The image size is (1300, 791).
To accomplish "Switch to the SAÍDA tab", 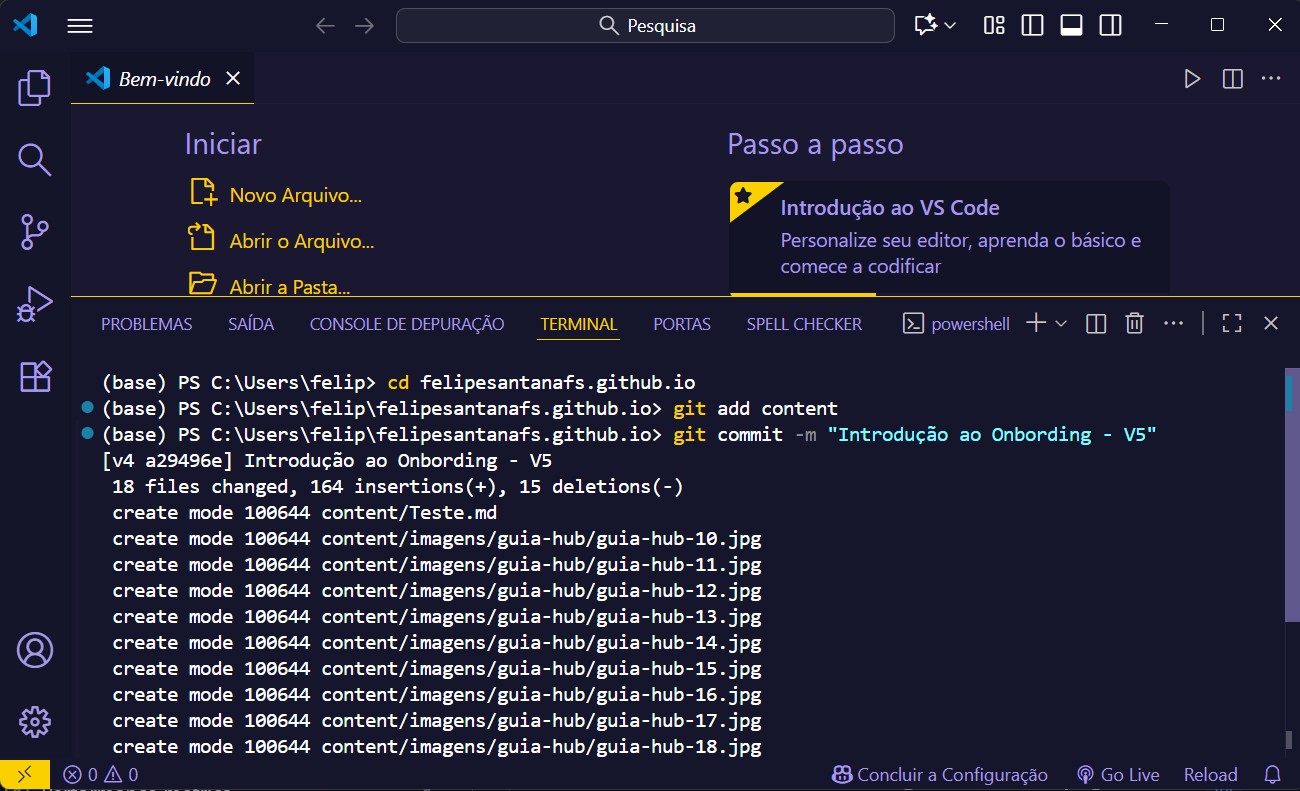I will [250, 323].
